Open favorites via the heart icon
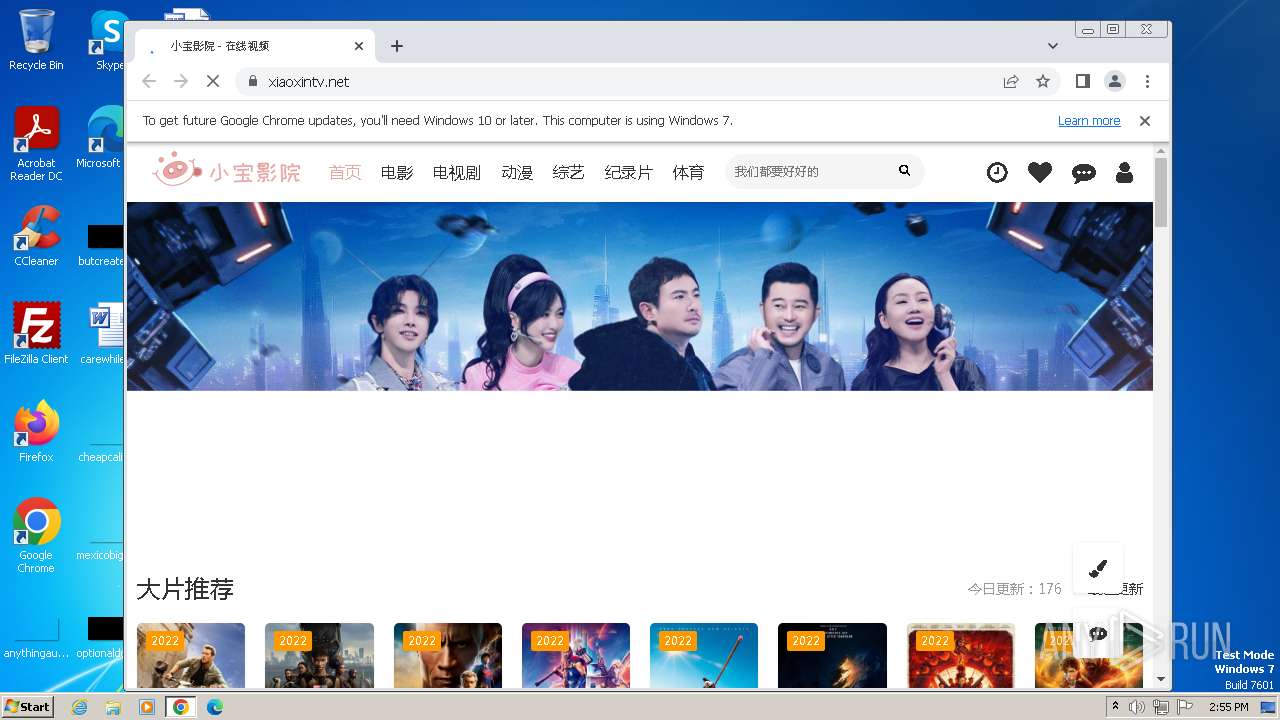Image resolution: width=1280 pixels, height=720 pixels. 1040,172
